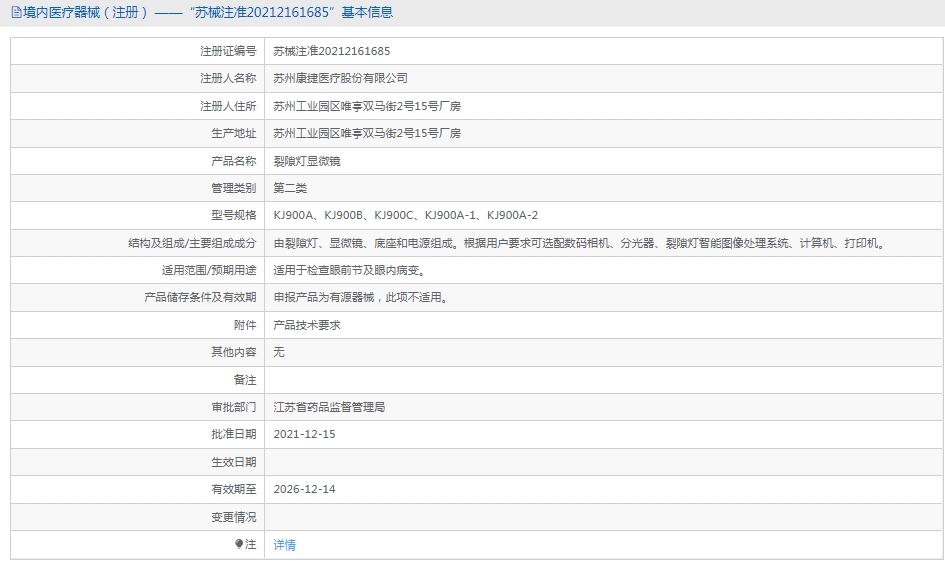Screen dimensions: 945x561
Task: Click intended use text 适用于检查眼前节及眼内病变
Action: tap(351, 270)
